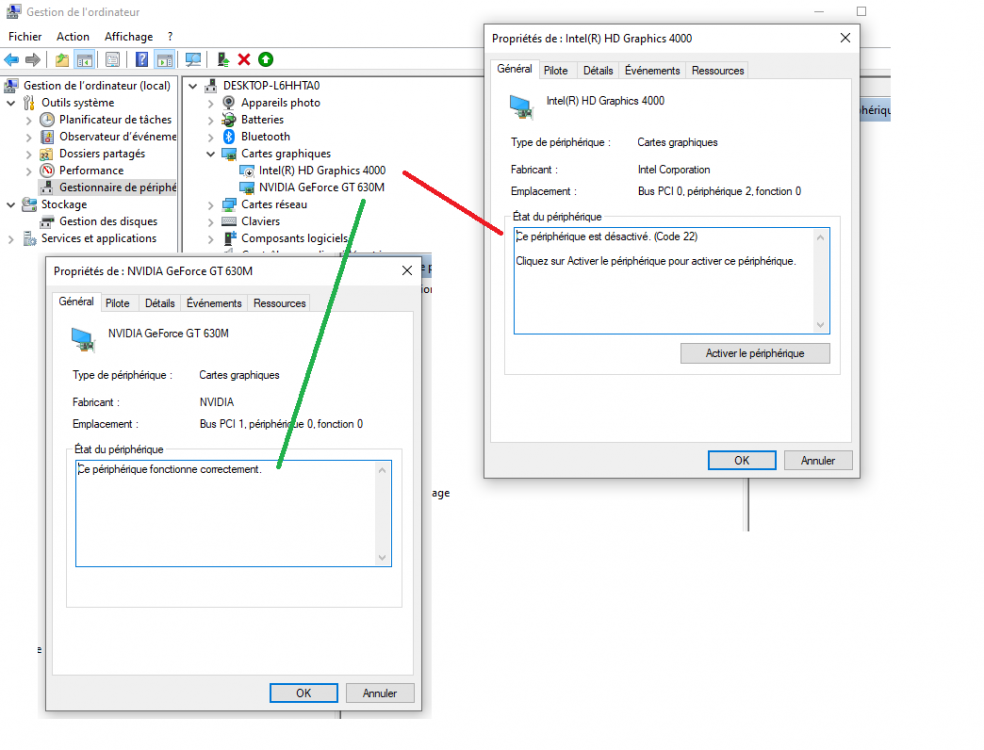Click the up-one-level folder toolbar icon
Image resolution: width=984 pixels, height=750 pixels.
tap(62, 60)
